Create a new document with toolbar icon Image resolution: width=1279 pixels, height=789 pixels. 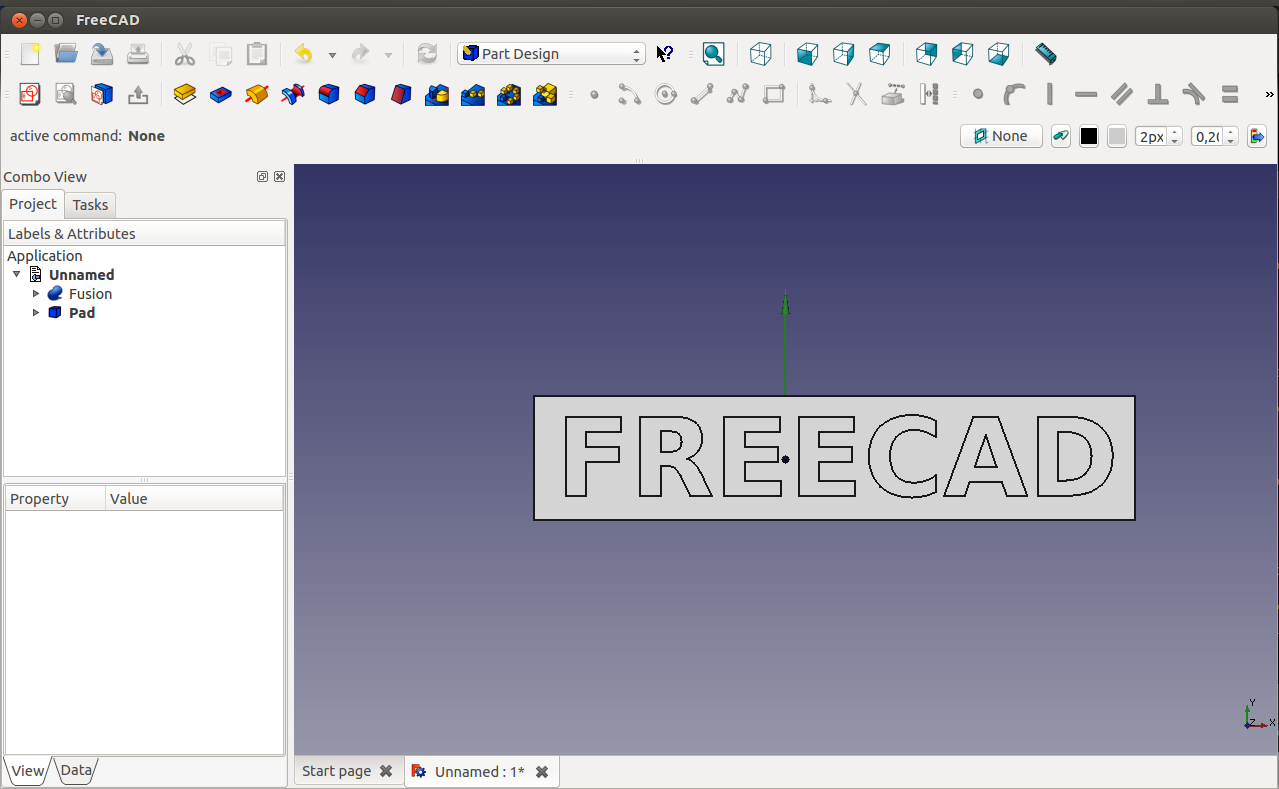tap(30, 54)
